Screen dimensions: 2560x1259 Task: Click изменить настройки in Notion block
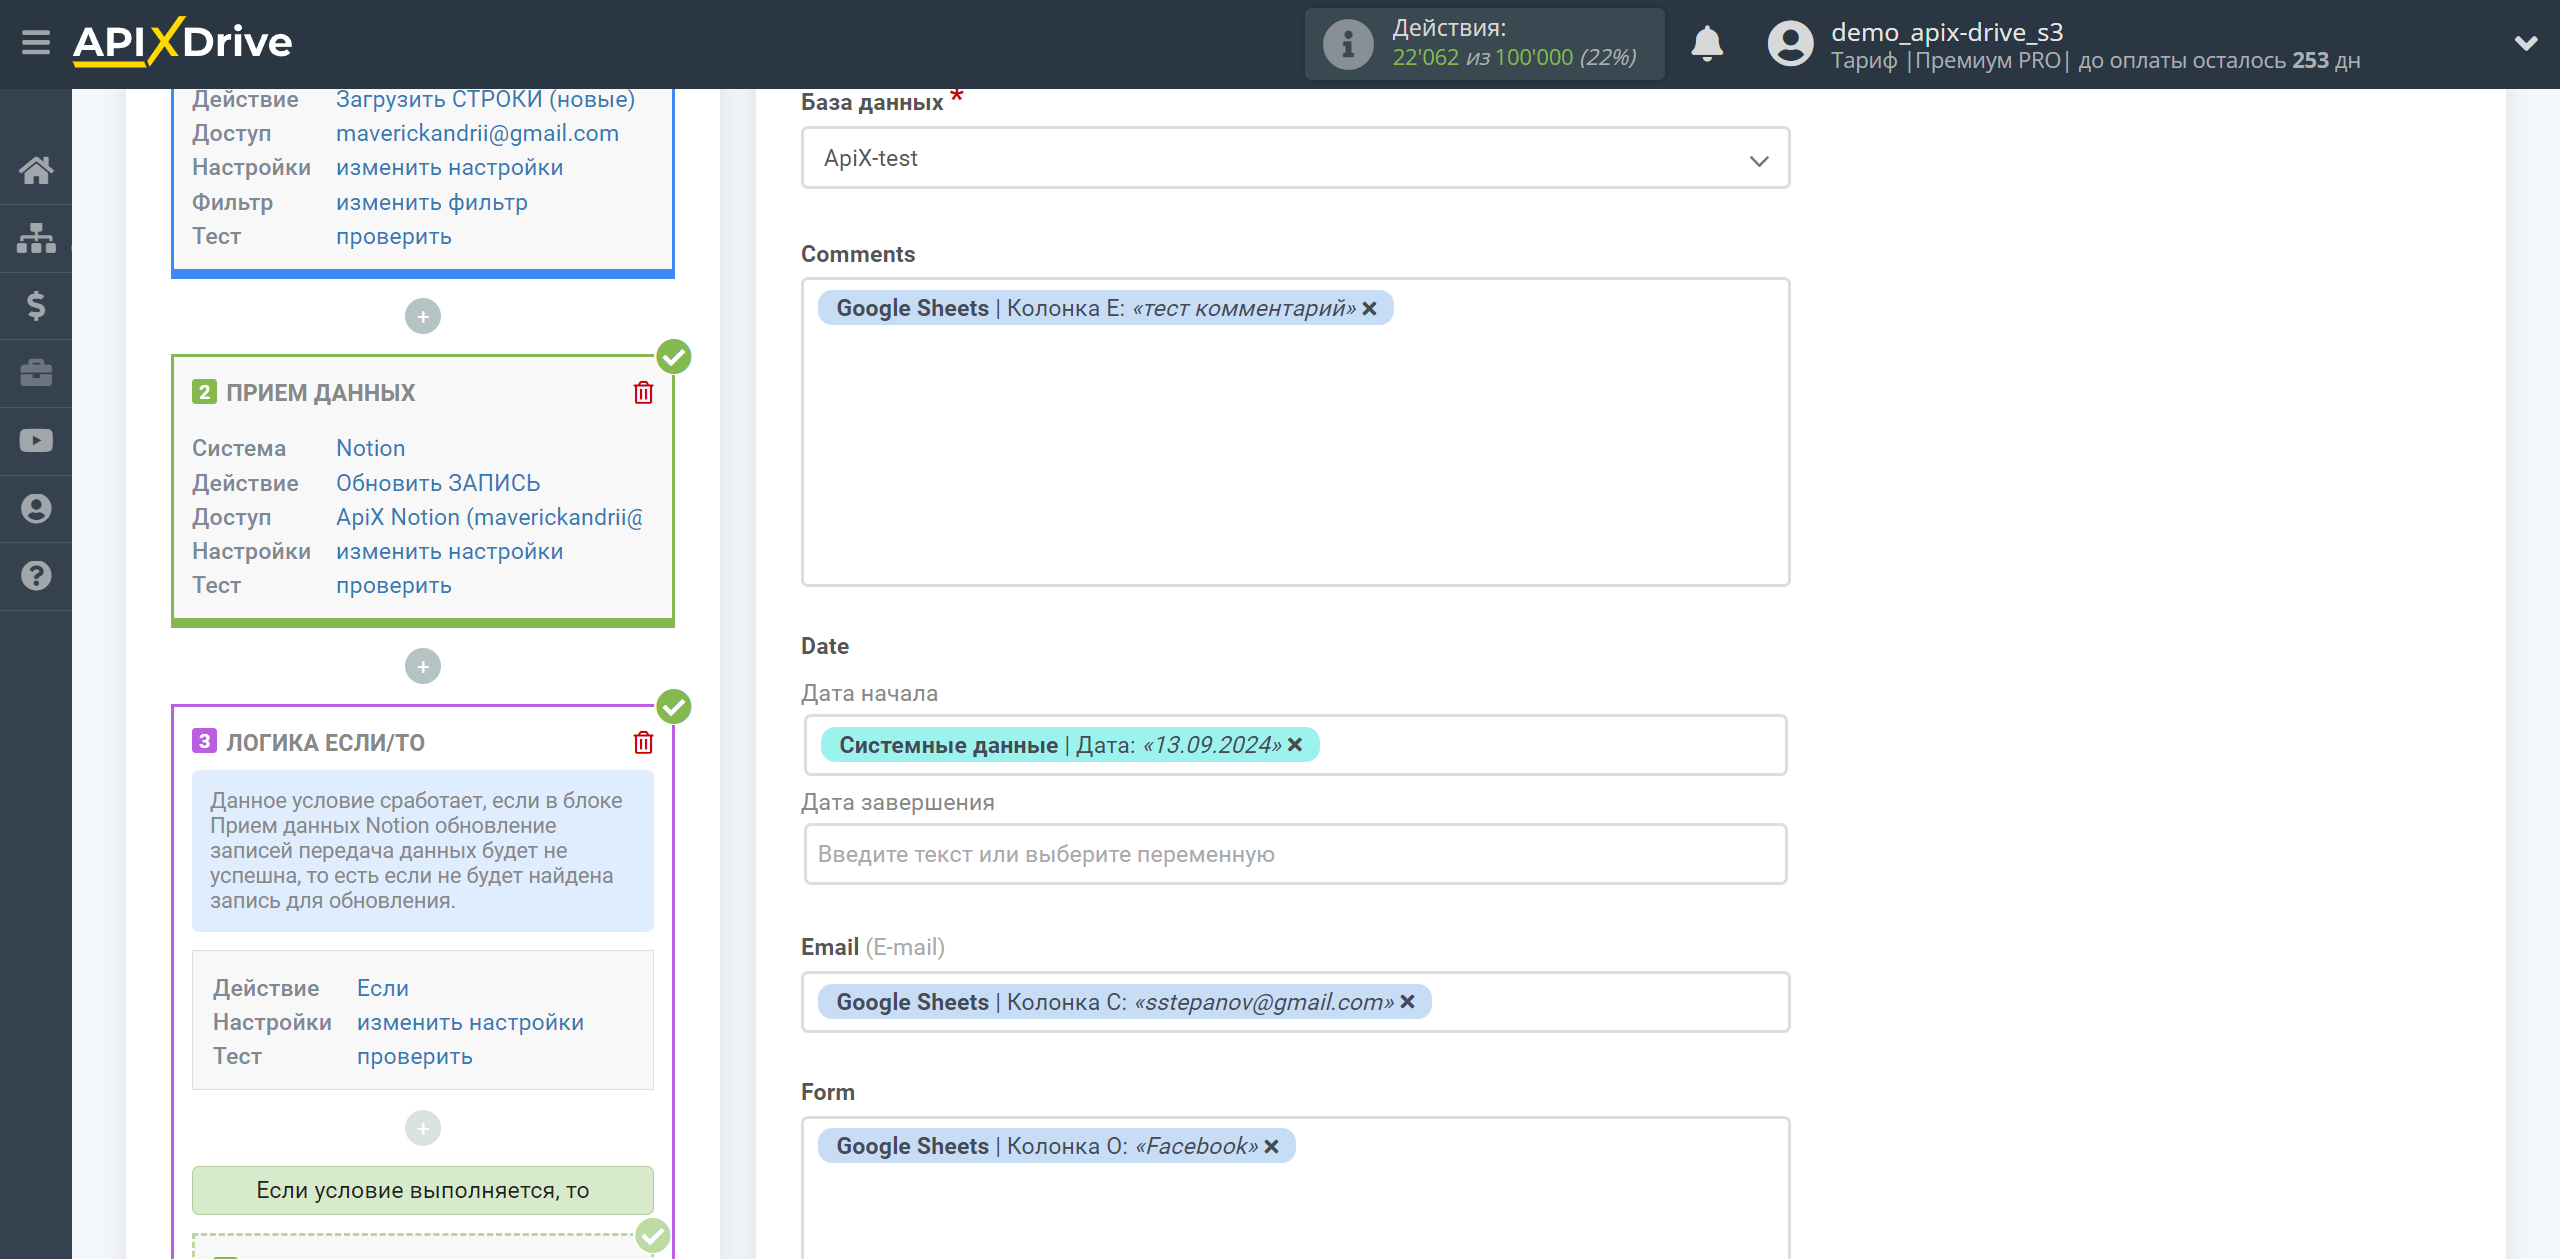450,552
